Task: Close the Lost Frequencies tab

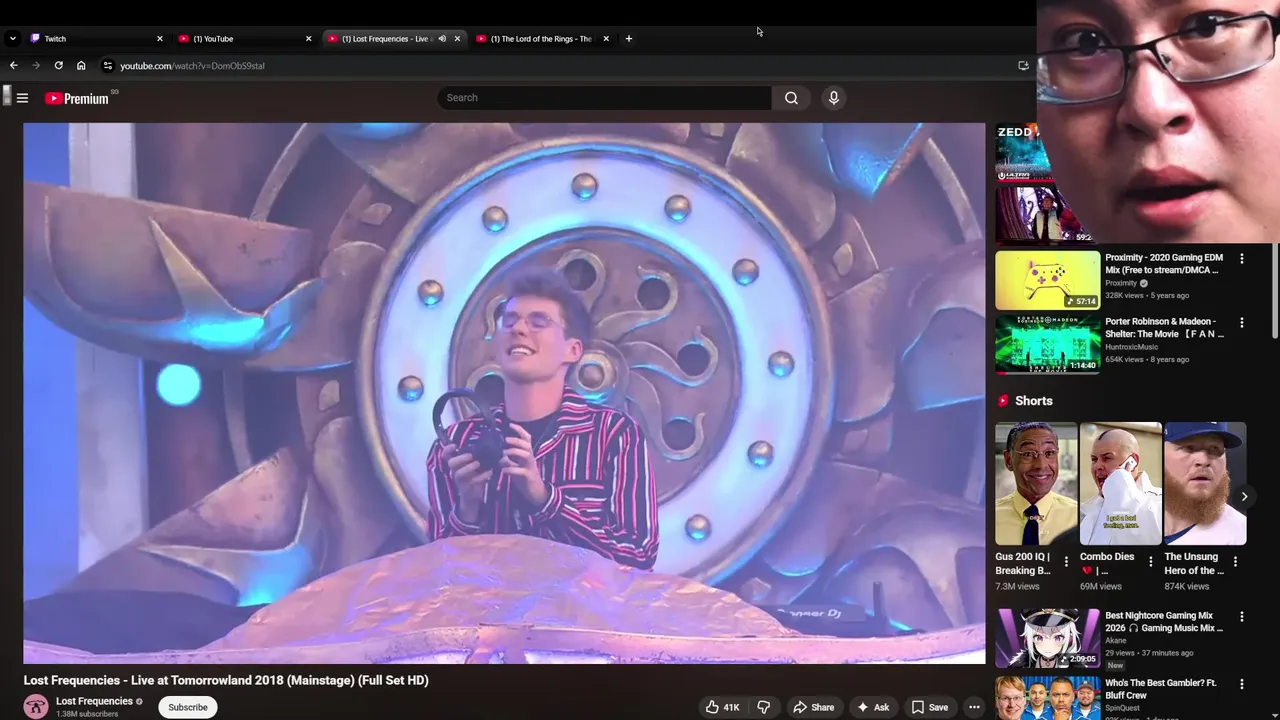Action: click(457, 39)
